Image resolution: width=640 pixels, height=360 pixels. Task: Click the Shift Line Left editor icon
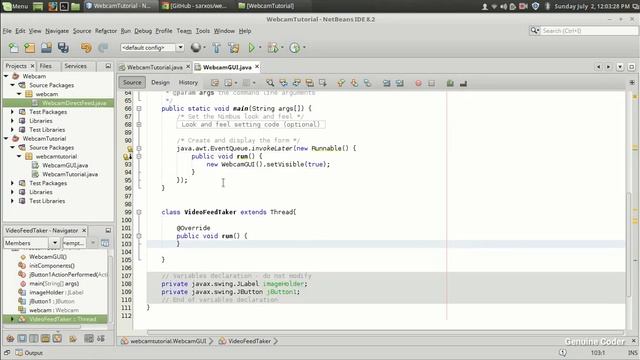click(x=387, y=83)
